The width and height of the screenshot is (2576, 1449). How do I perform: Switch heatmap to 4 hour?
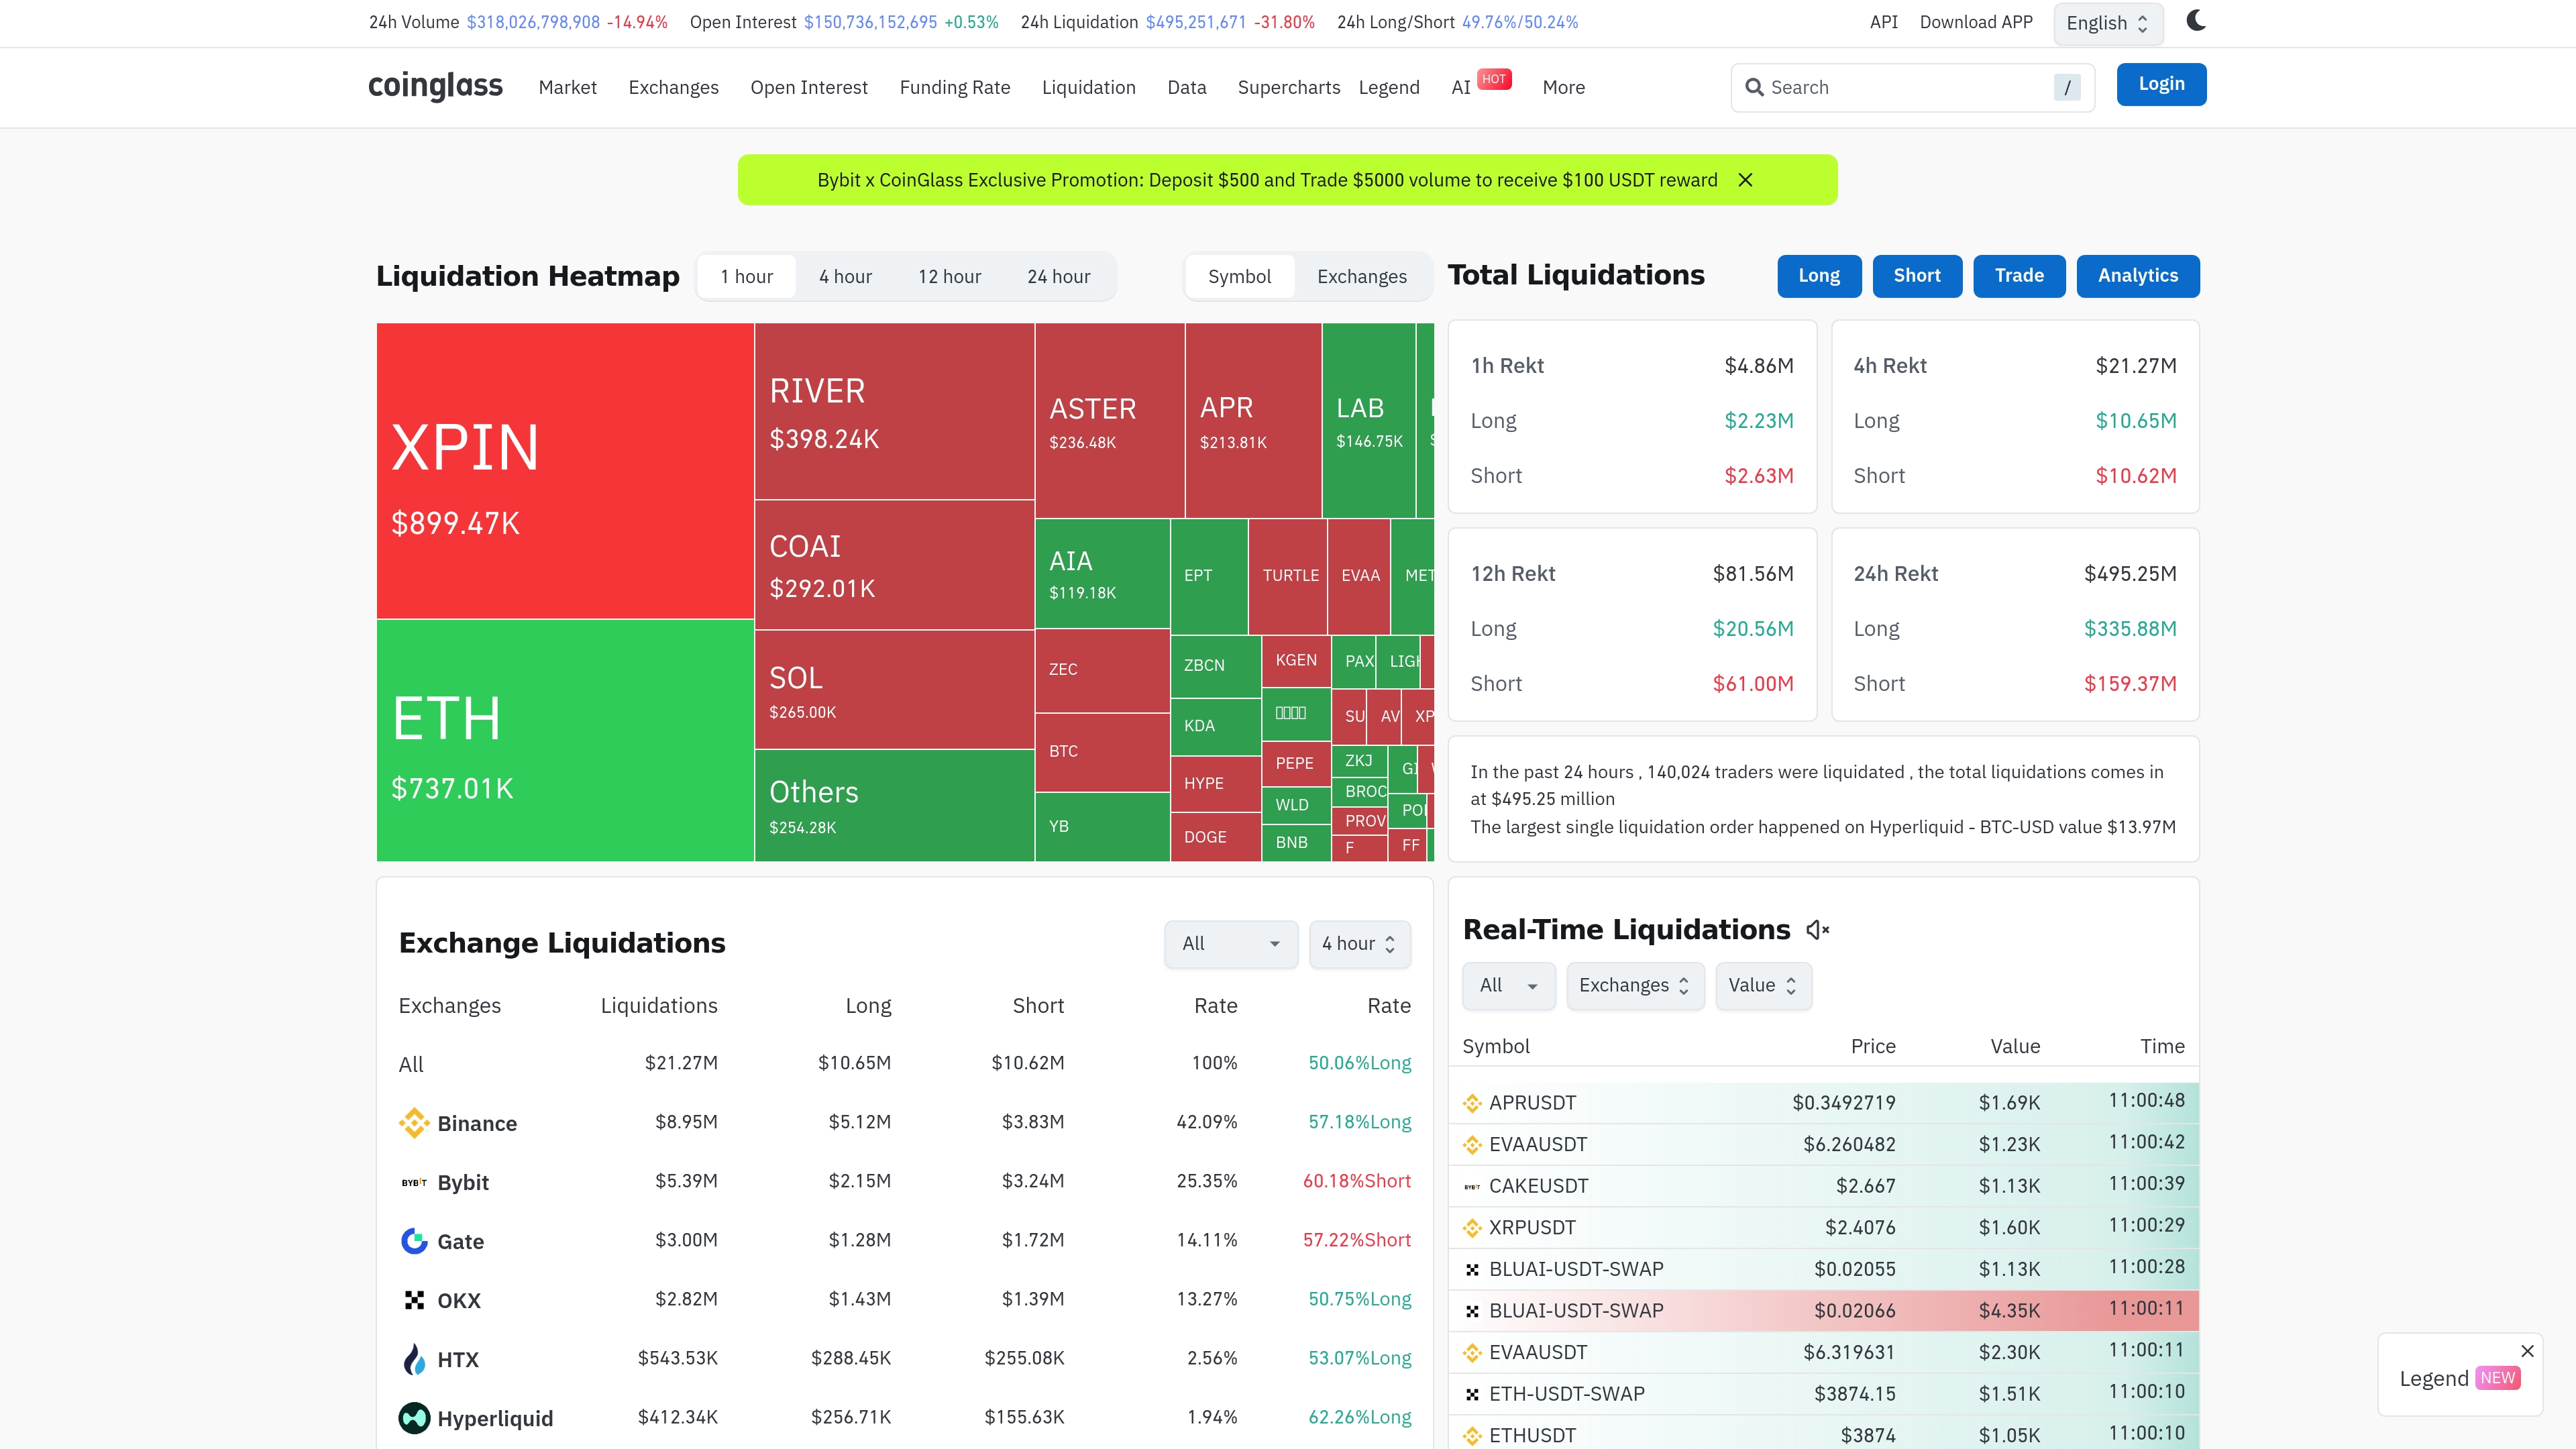(x=845, y=276)
